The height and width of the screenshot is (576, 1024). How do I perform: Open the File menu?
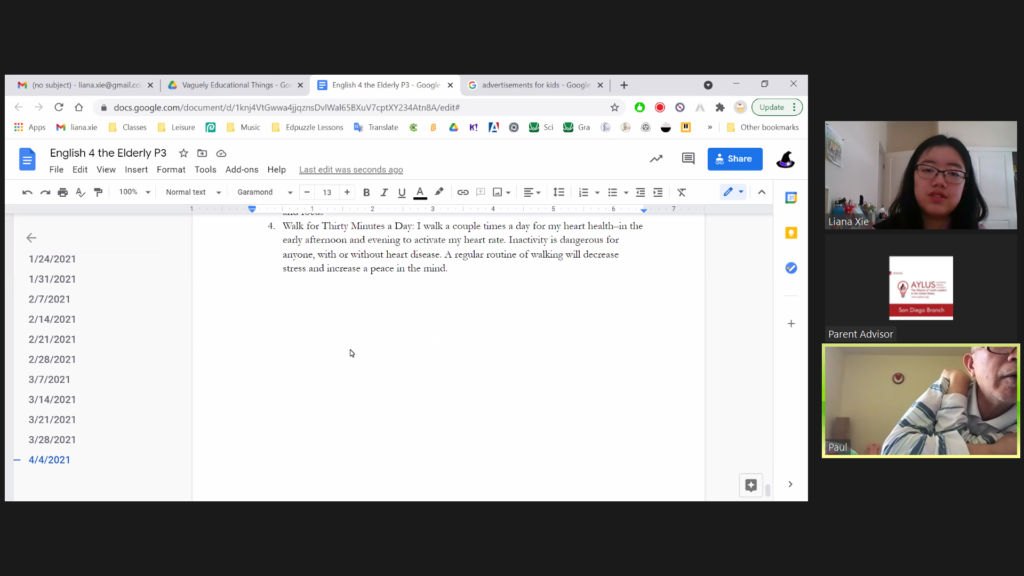(x=56, y=170)
